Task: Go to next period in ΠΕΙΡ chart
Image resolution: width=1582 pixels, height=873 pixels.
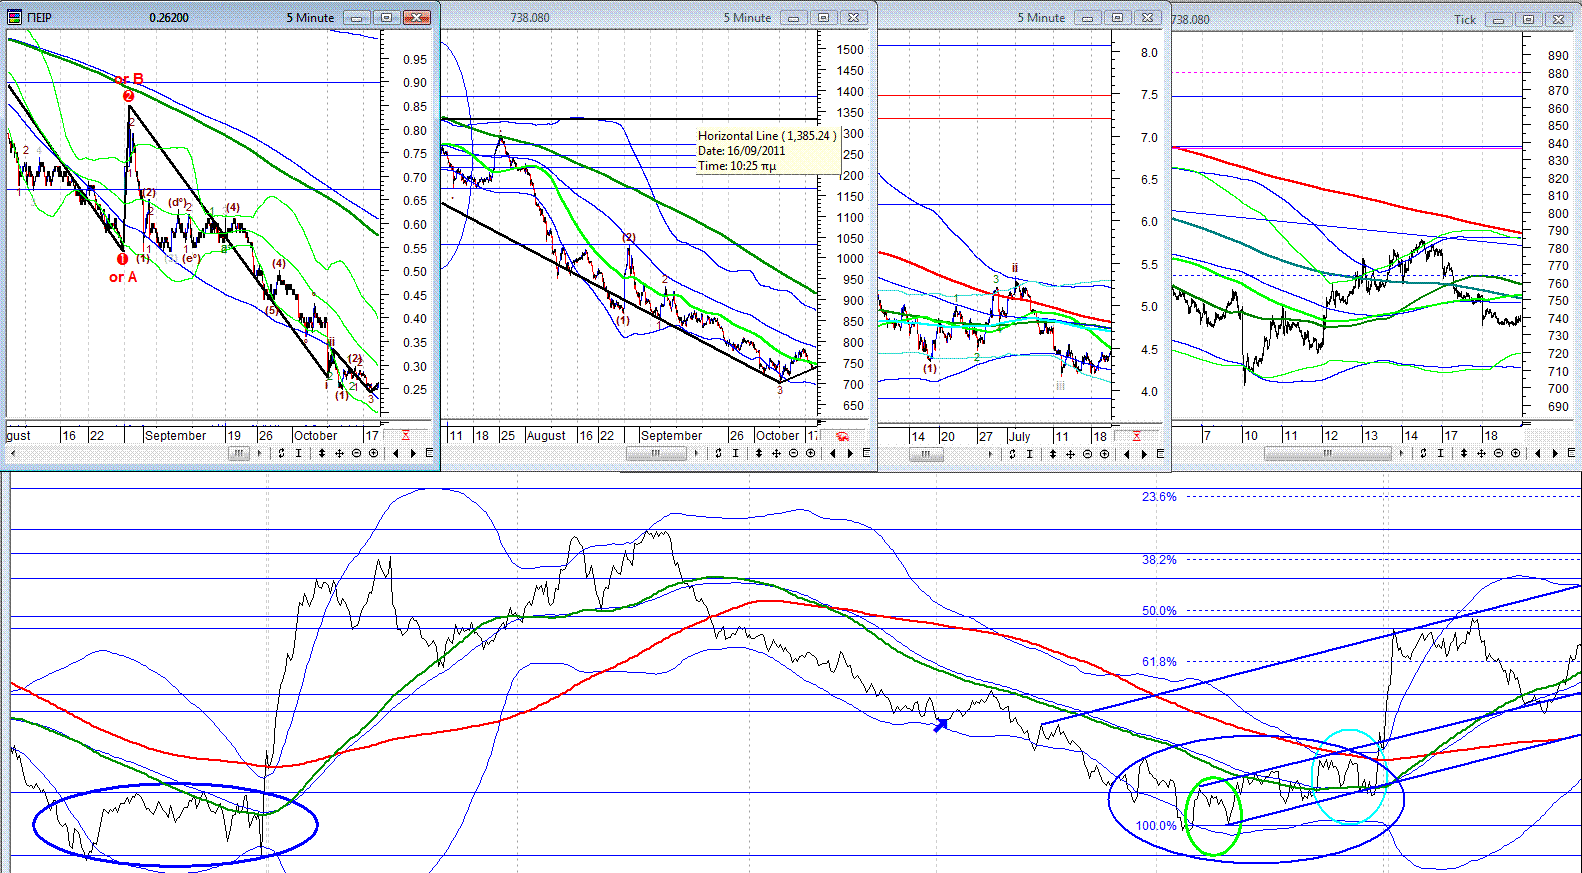Action: click(x=413, y=453)
